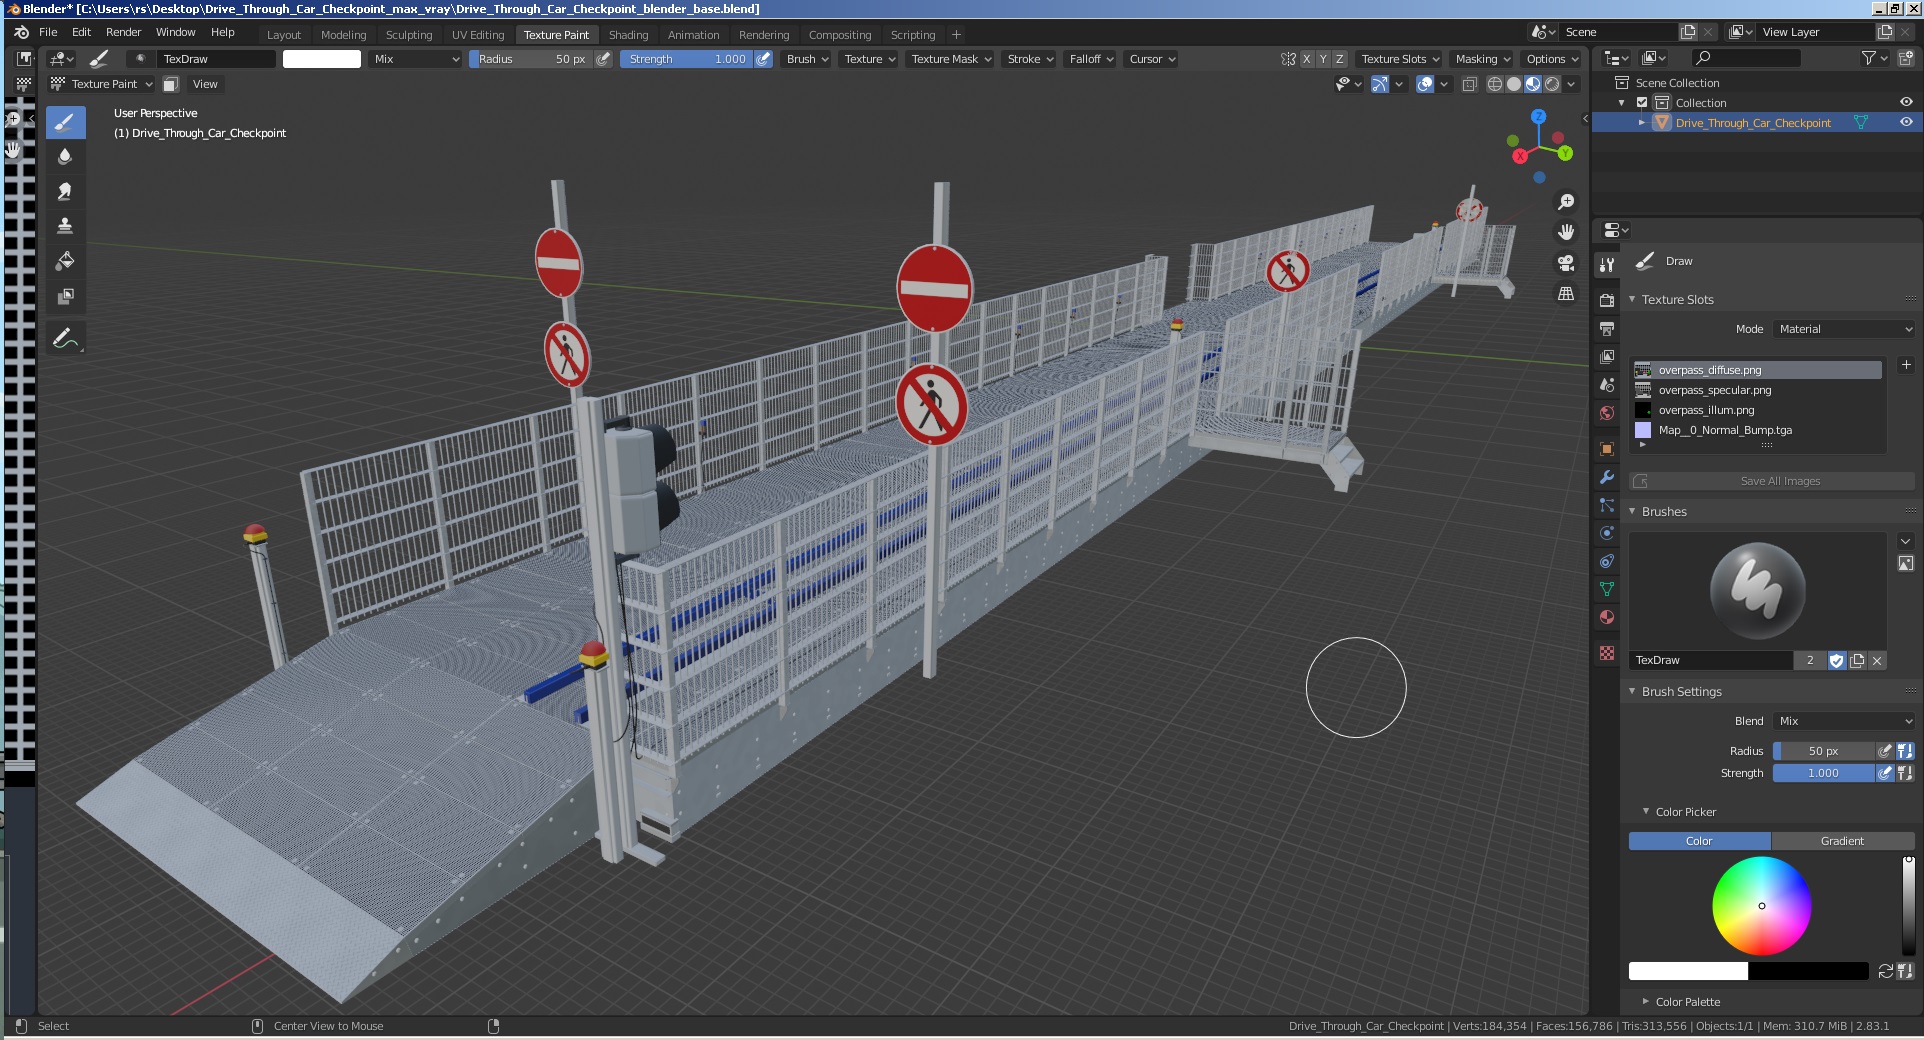The width and height of the screenshot is (1924, 1040).
Task: Select the Gradient color mode button
Action: [1842, 841]
